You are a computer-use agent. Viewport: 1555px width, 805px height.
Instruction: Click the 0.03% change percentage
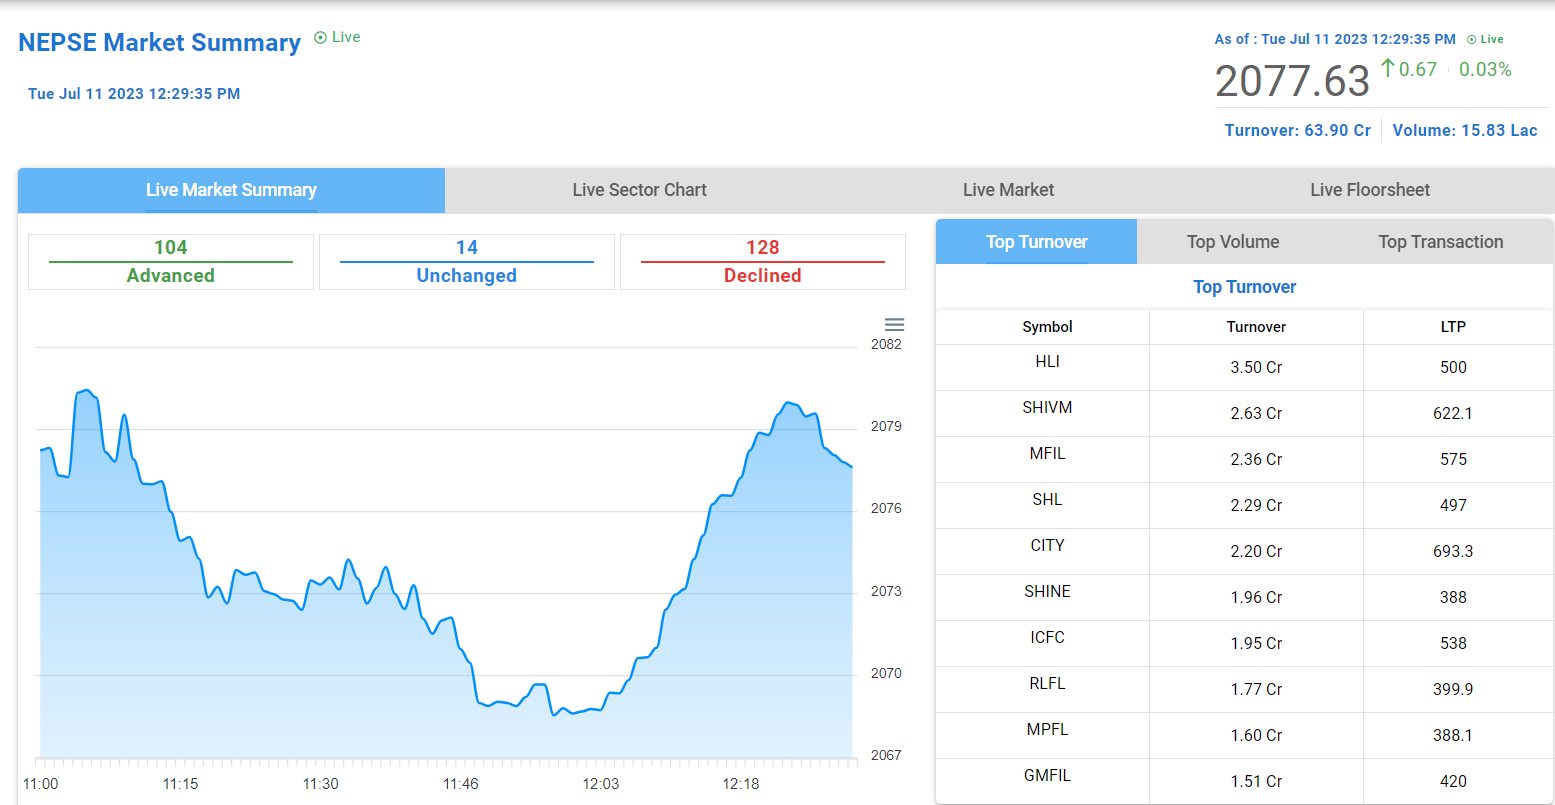point(1485,69)
